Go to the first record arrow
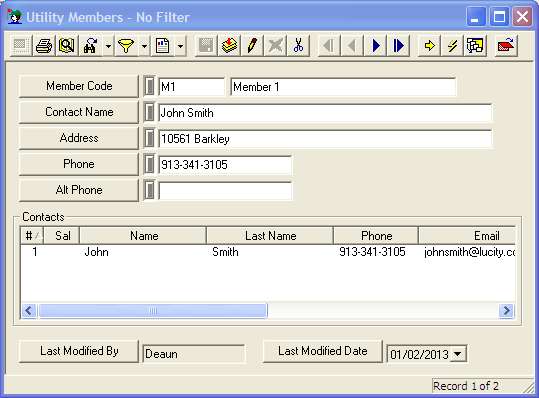Screen dimensions: 539x398 329,46
